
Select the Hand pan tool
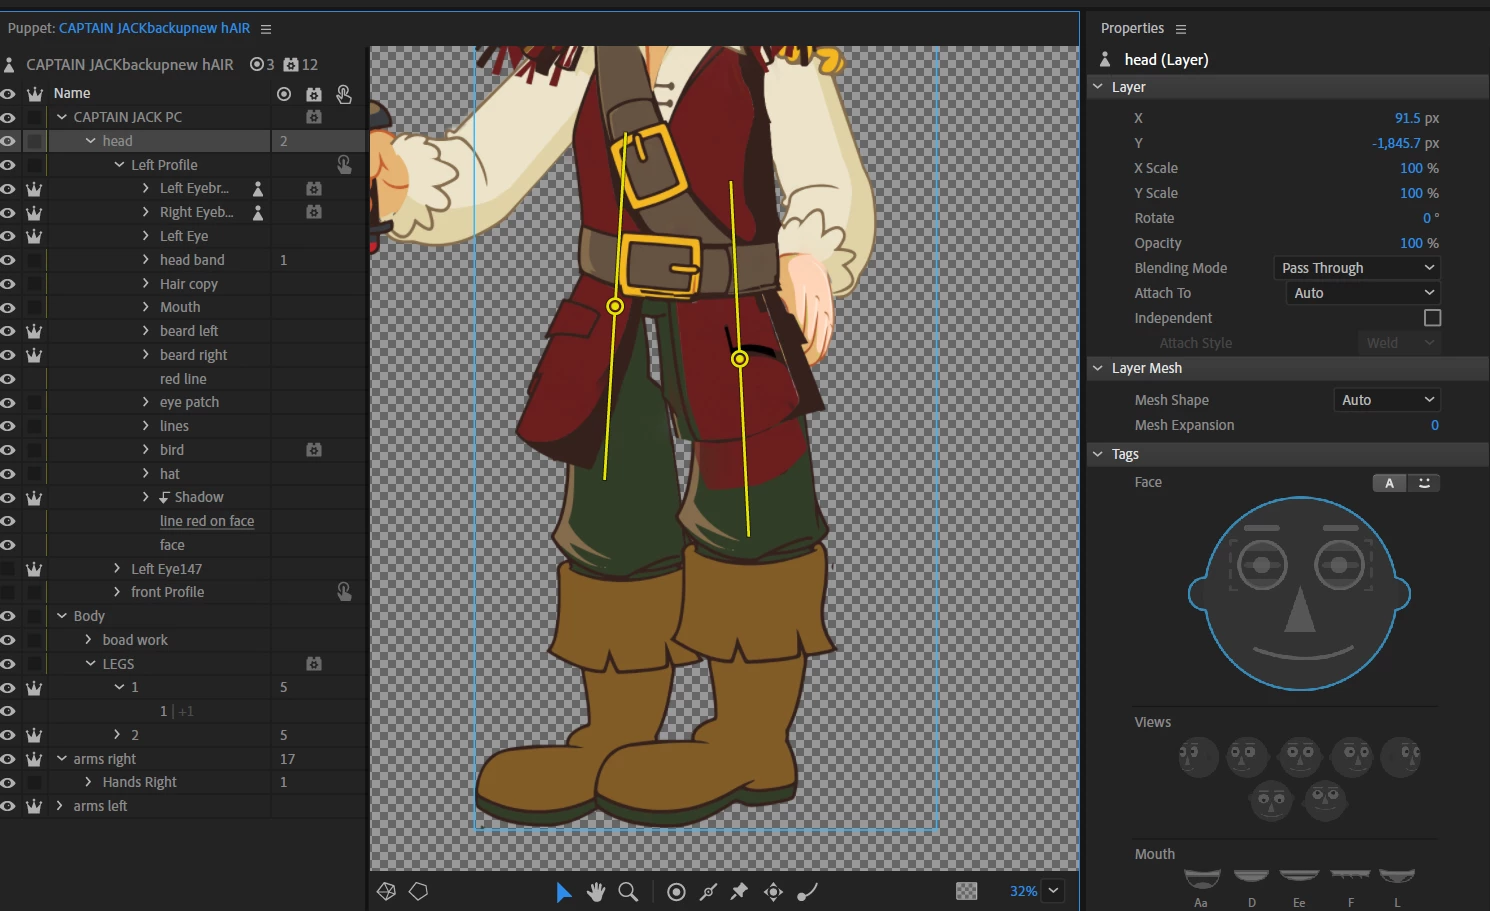[596, 892]
